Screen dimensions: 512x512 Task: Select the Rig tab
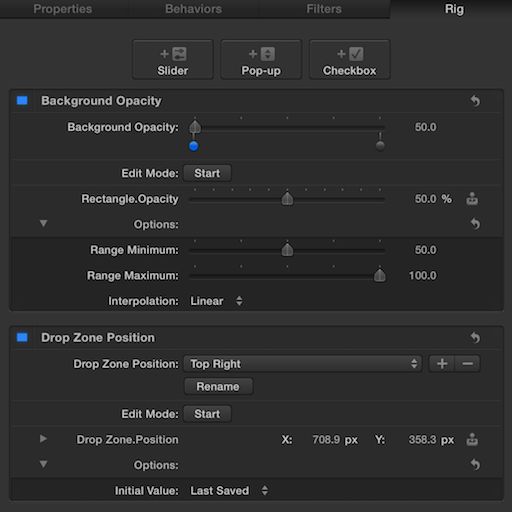coord(454,9)
